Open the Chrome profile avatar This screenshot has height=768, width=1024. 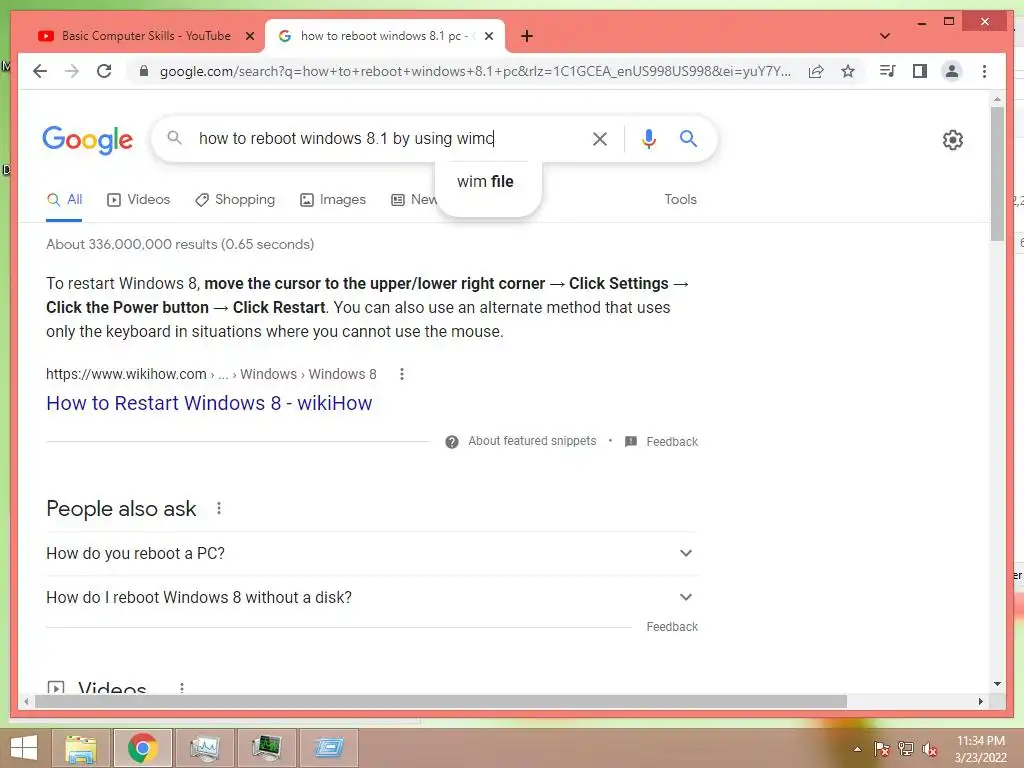[x=952, y=71]
